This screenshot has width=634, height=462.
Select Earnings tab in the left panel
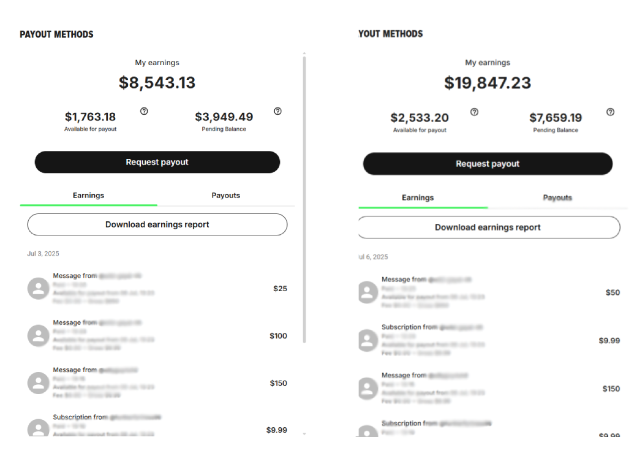click(89, 195)
